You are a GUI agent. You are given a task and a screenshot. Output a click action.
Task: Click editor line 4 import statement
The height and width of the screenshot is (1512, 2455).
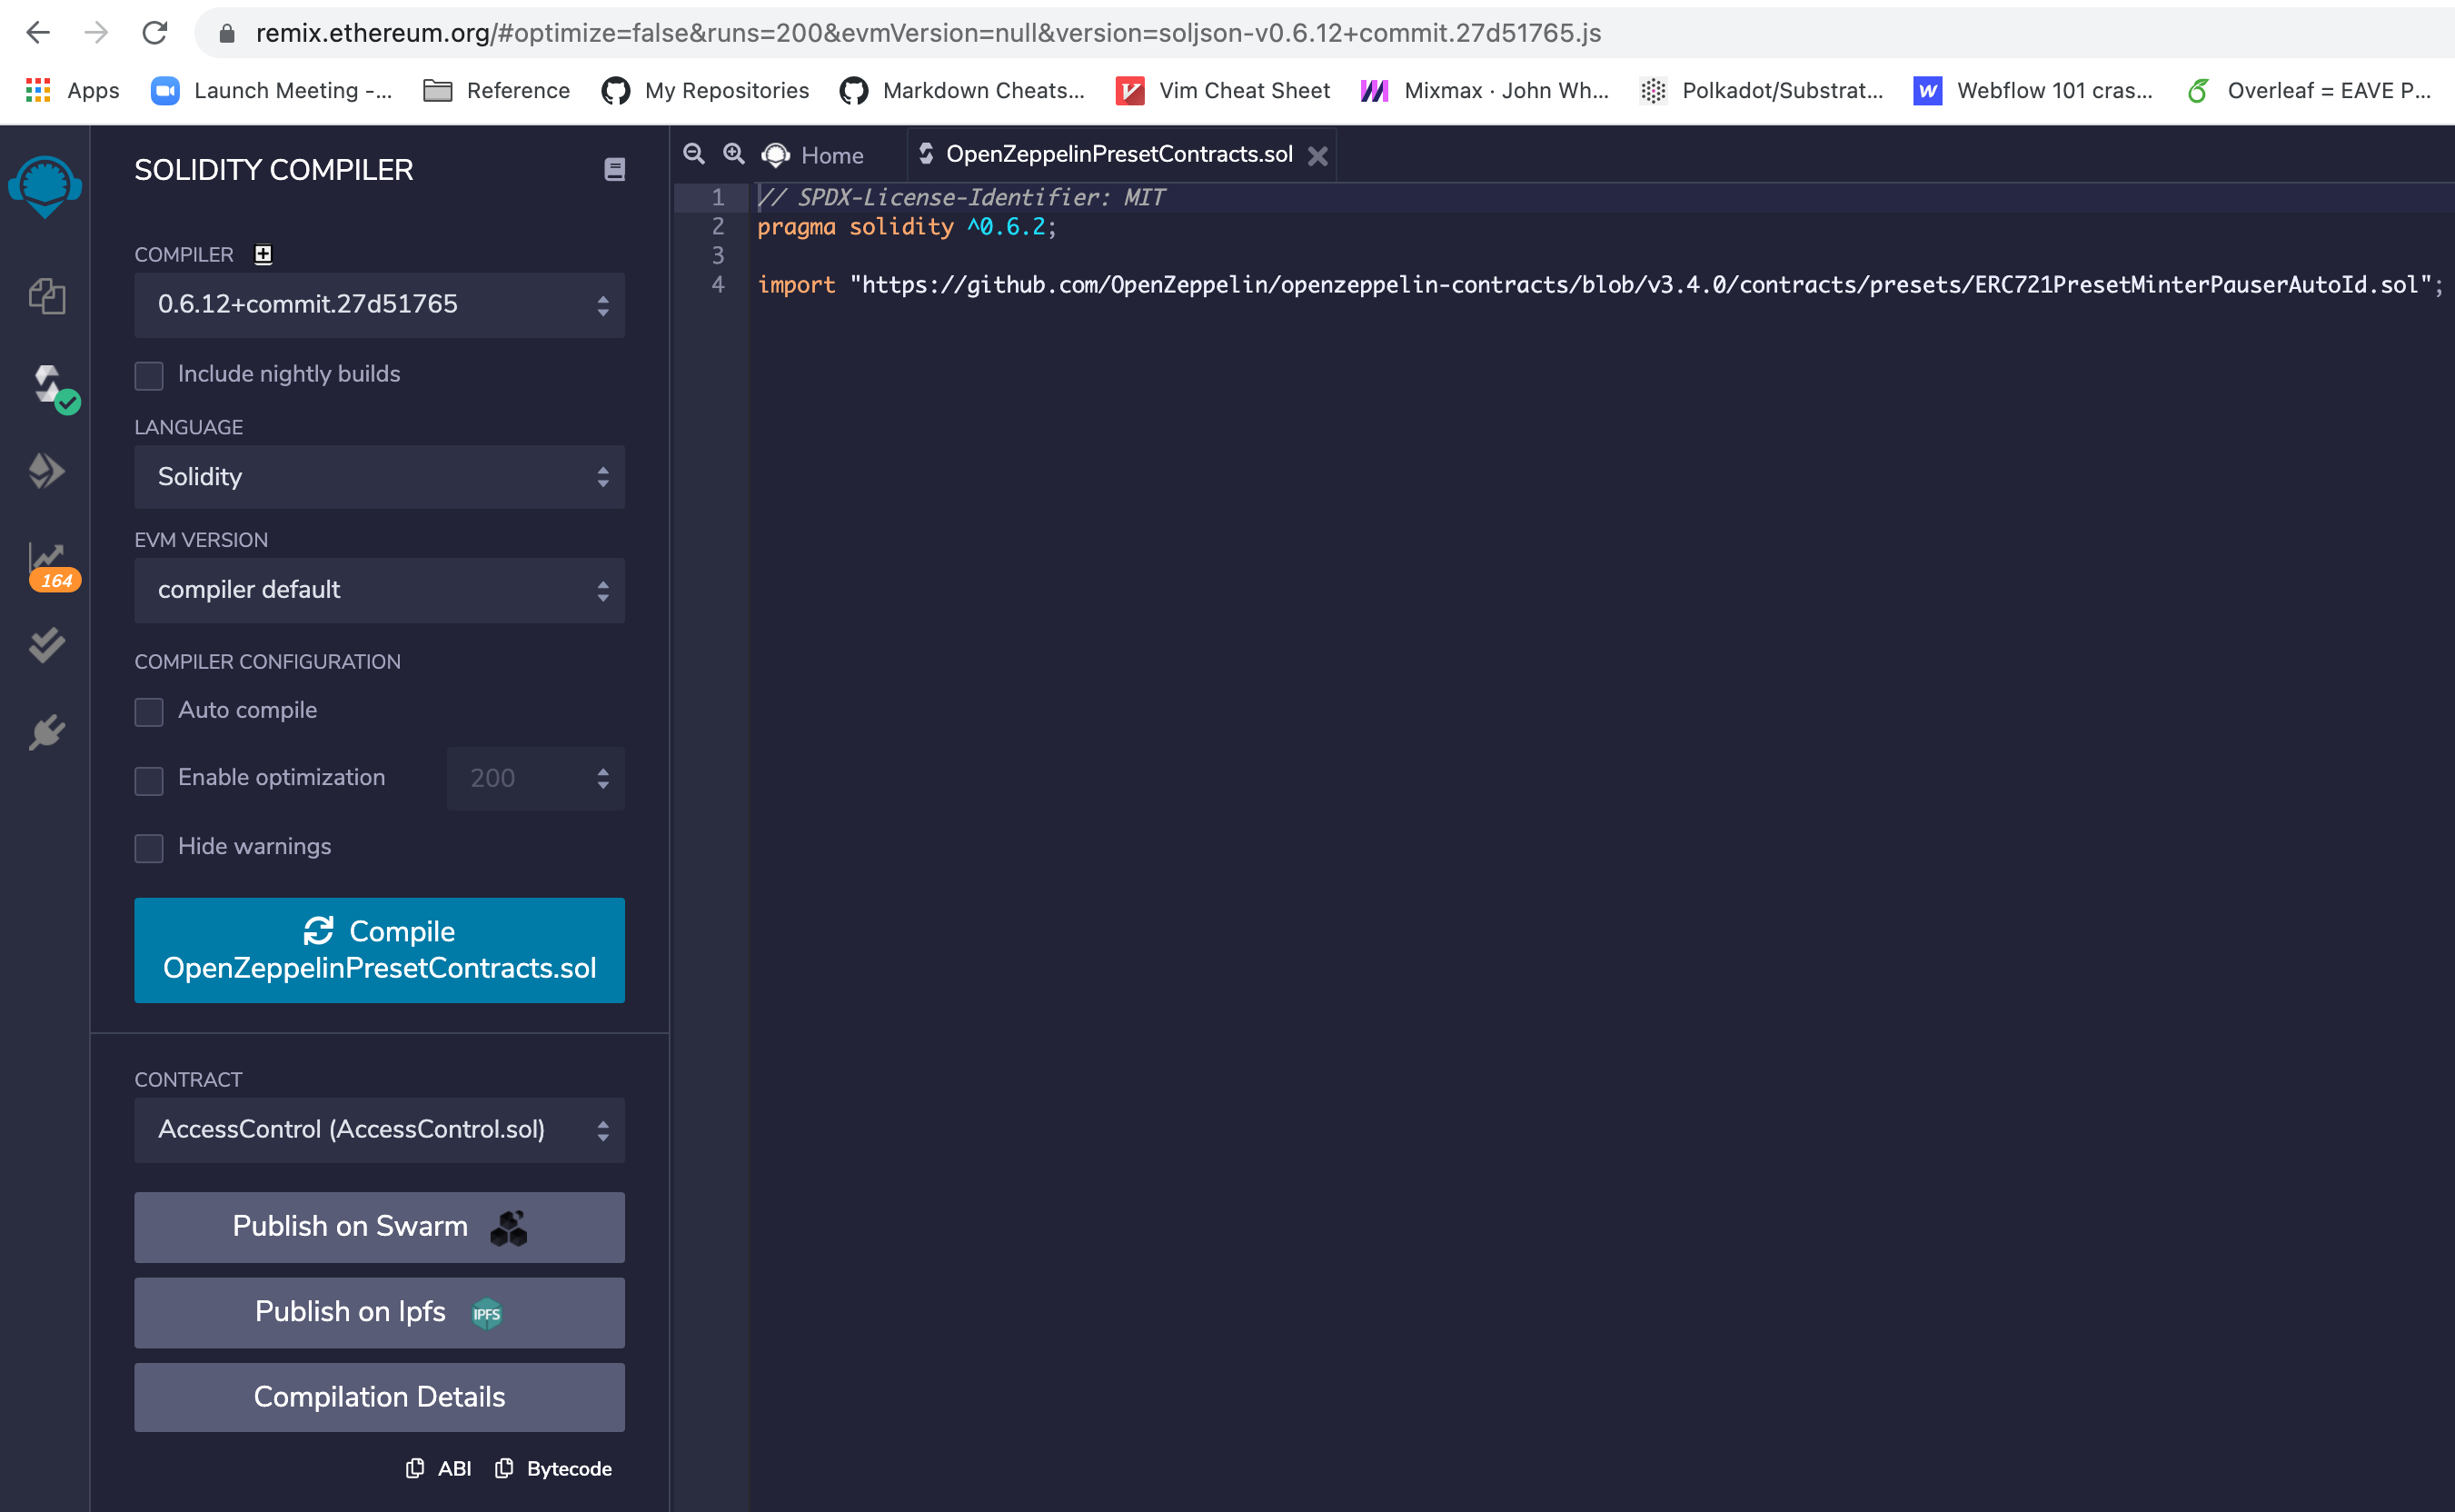coord(1600,285)
